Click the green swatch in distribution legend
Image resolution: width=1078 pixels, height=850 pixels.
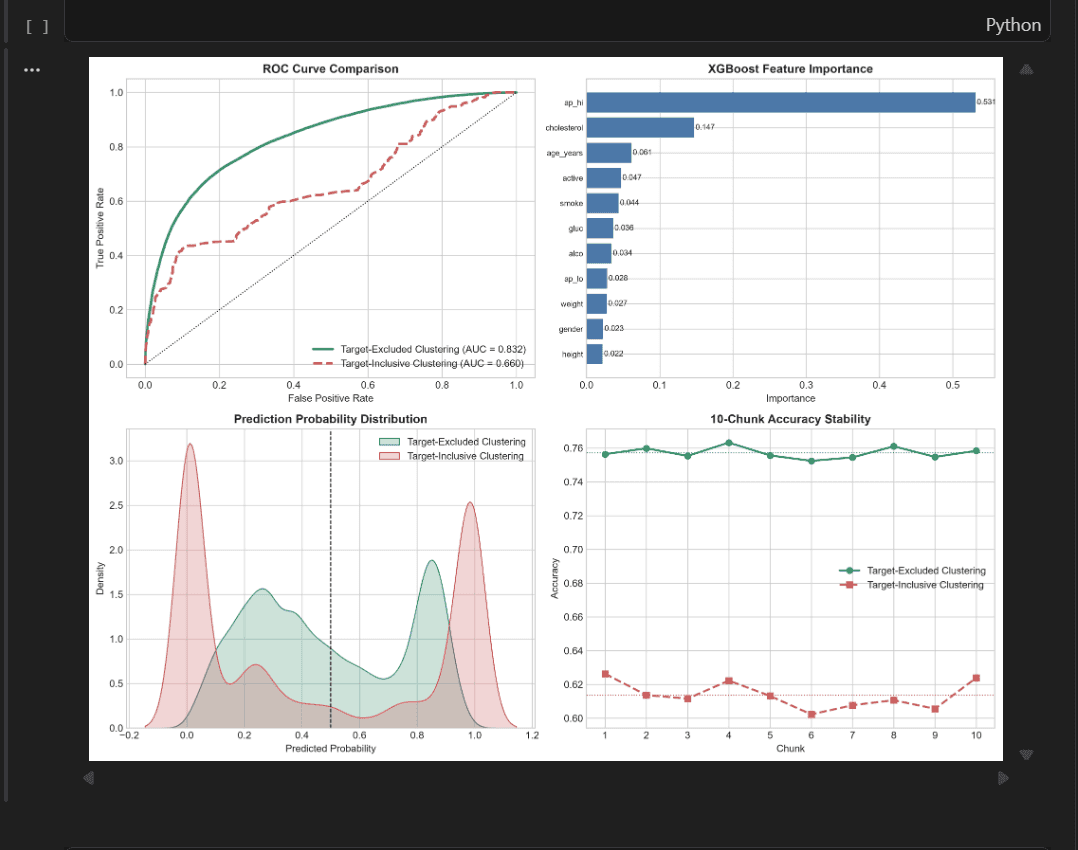pyautogui.click(x=389, y=442)
